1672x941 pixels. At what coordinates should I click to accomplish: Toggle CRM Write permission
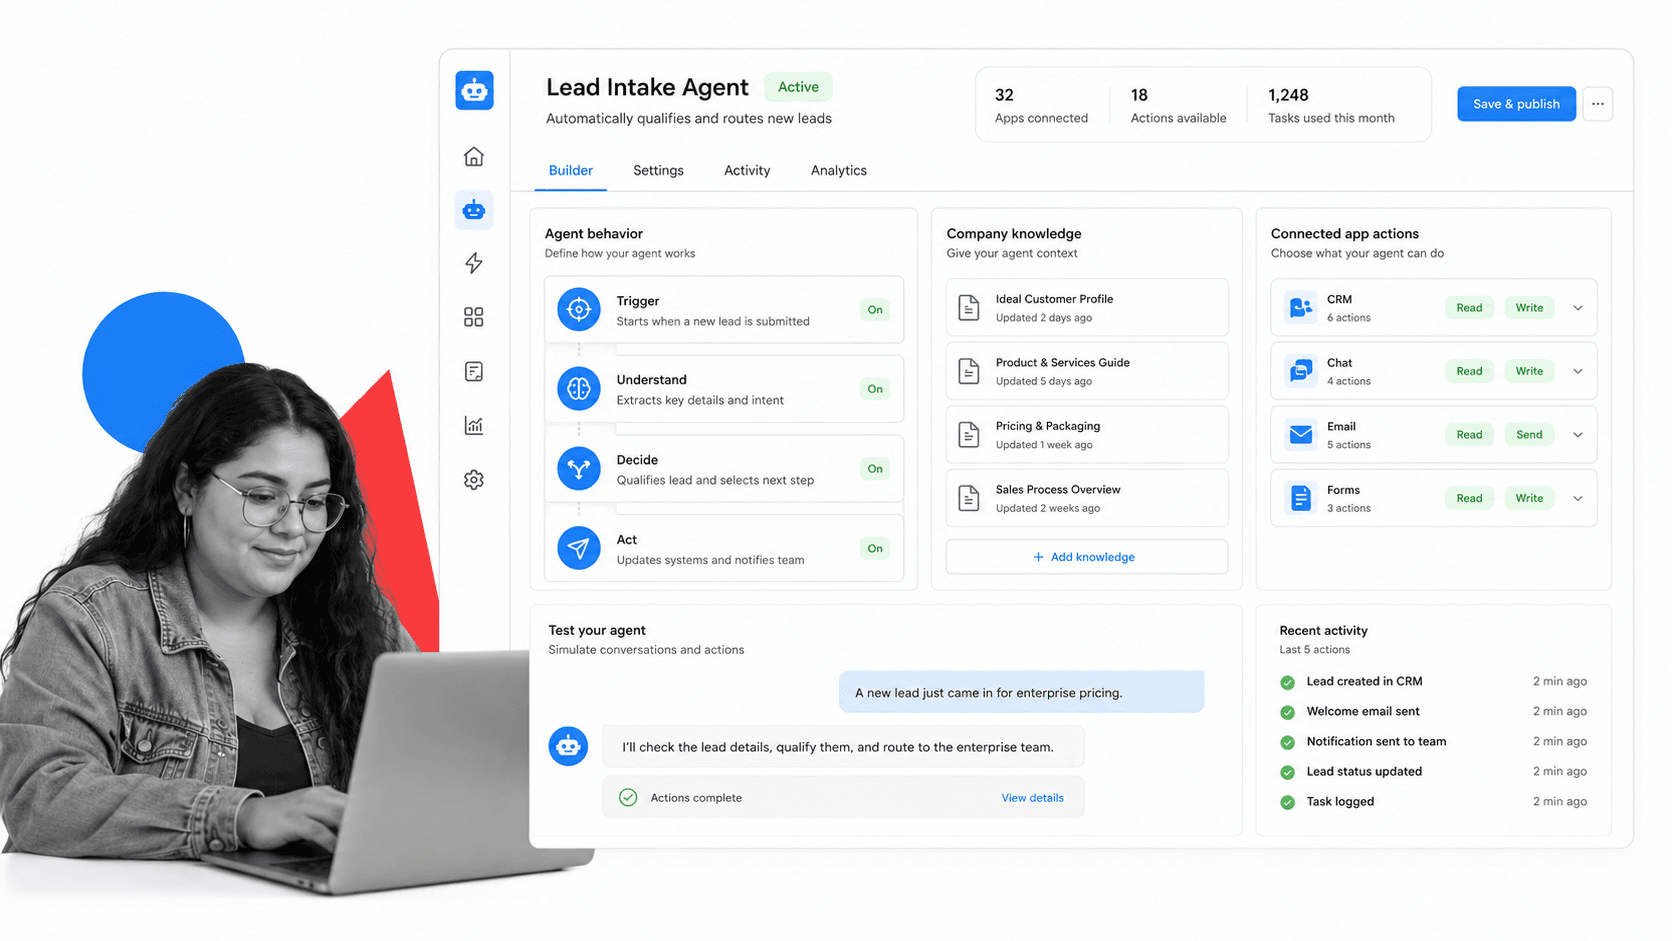pyautogui.click(x=1529, y=308)
